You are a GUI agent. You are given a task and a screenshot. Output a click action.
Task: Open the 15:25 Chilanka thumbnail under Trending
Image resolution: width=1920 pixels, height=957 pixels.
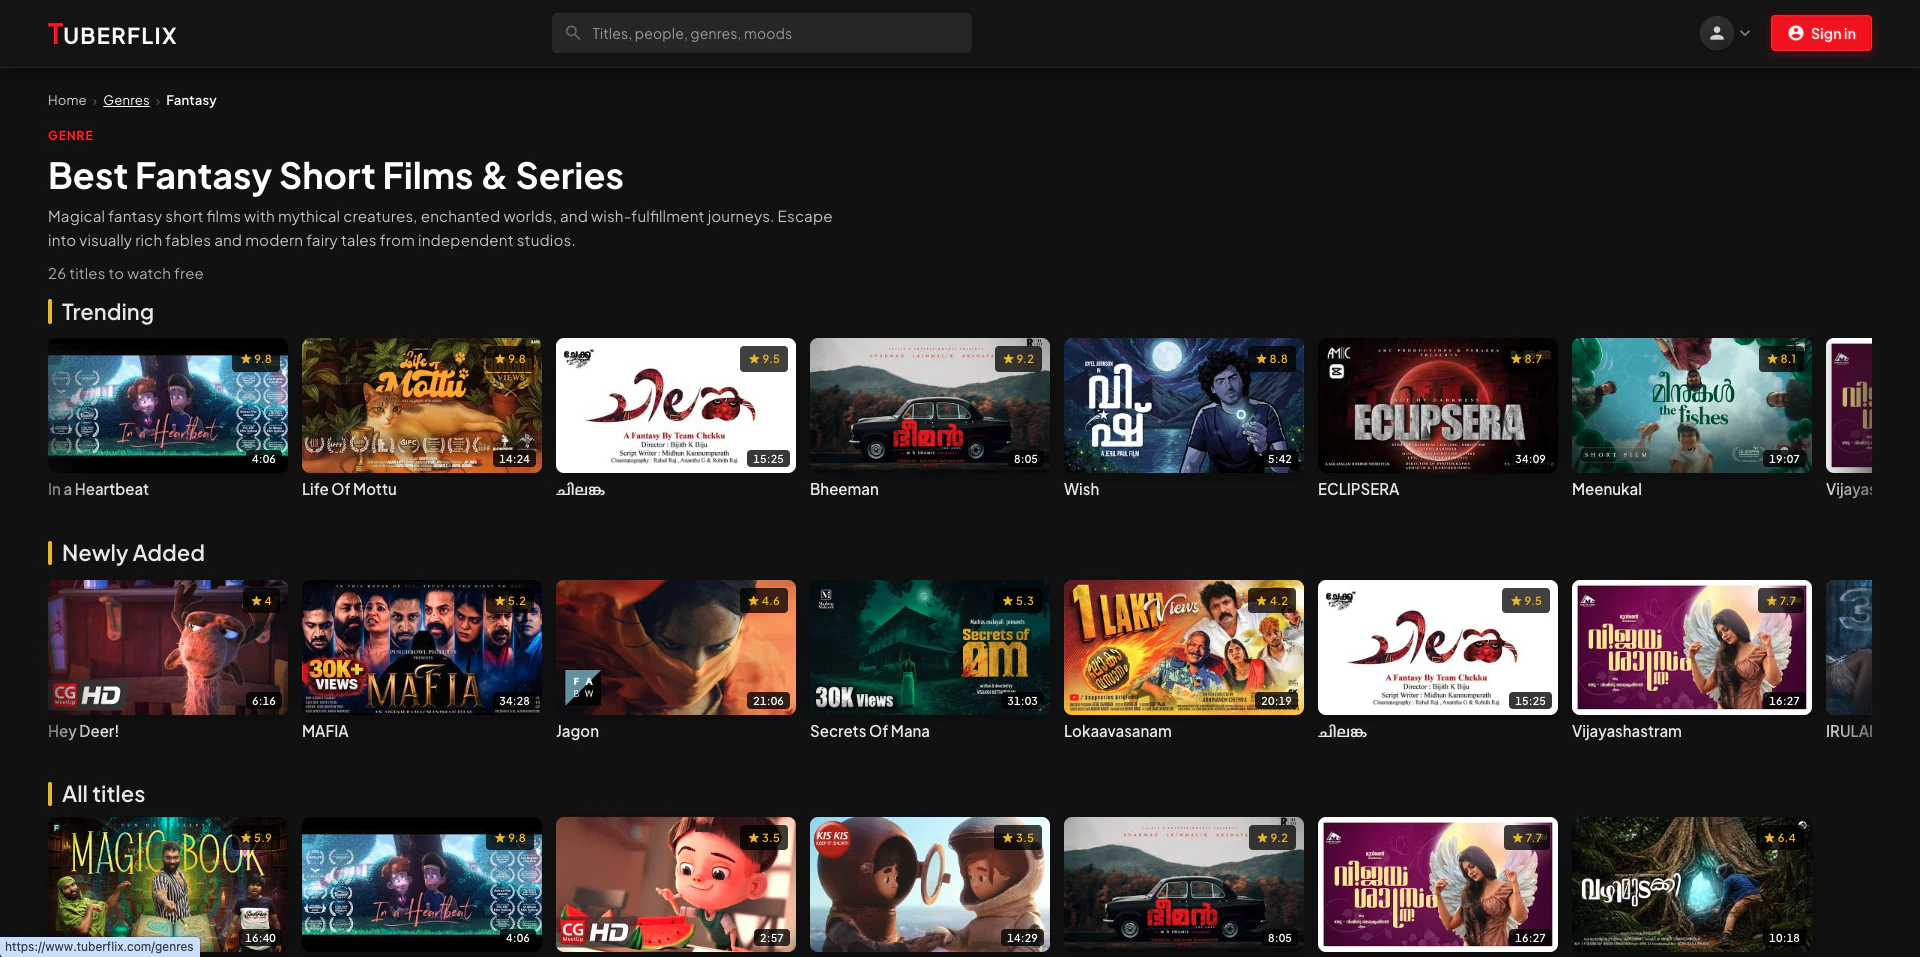click(676, 405)
